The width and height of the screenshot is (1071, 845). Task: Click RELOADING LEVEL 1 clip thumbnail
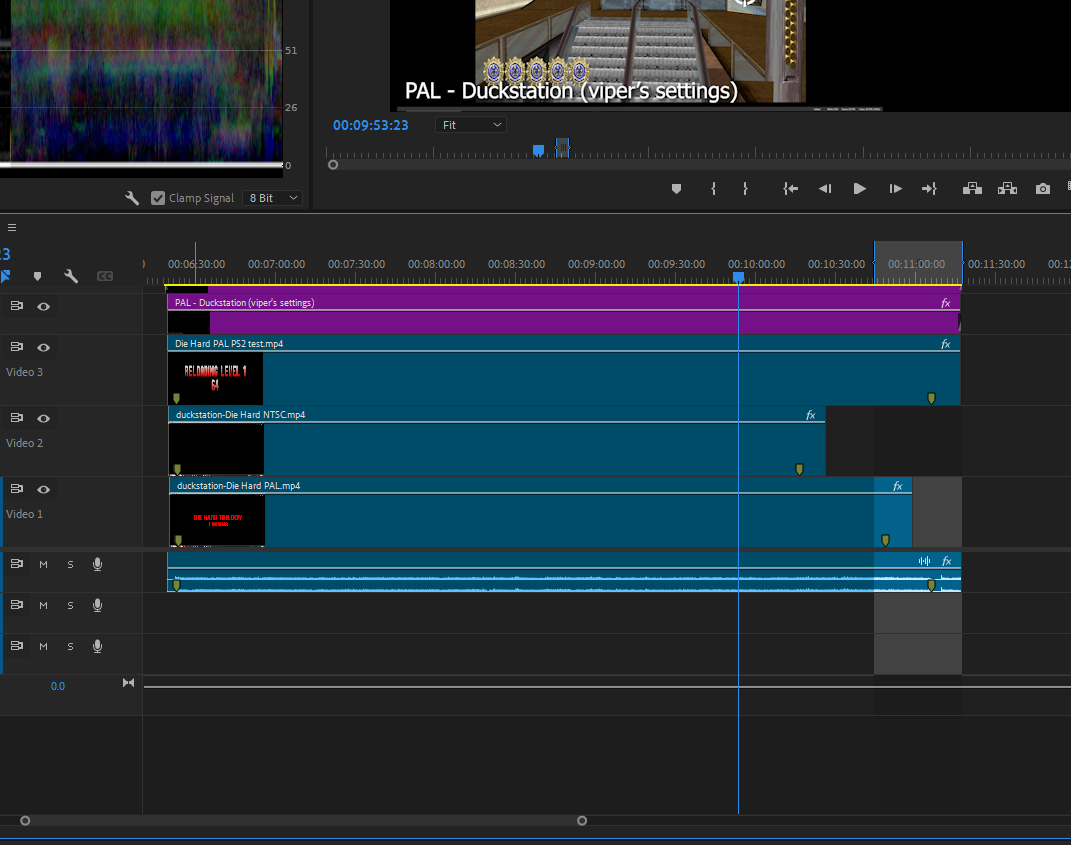[x=215, y=378]
